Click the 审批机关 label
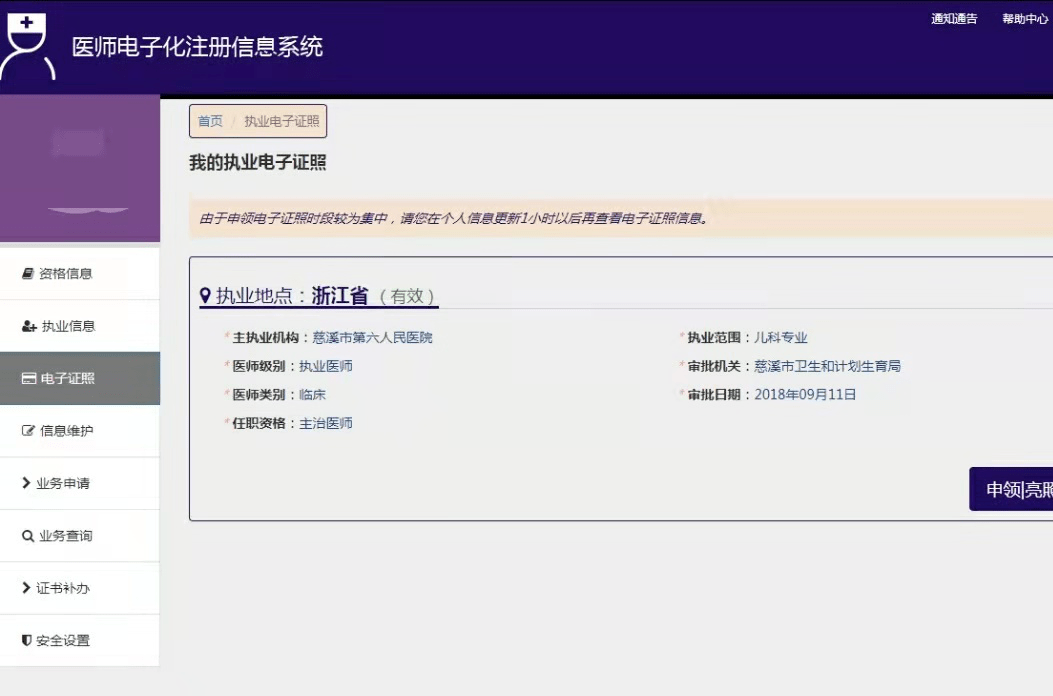The image size is (1053, 696). 714,366
